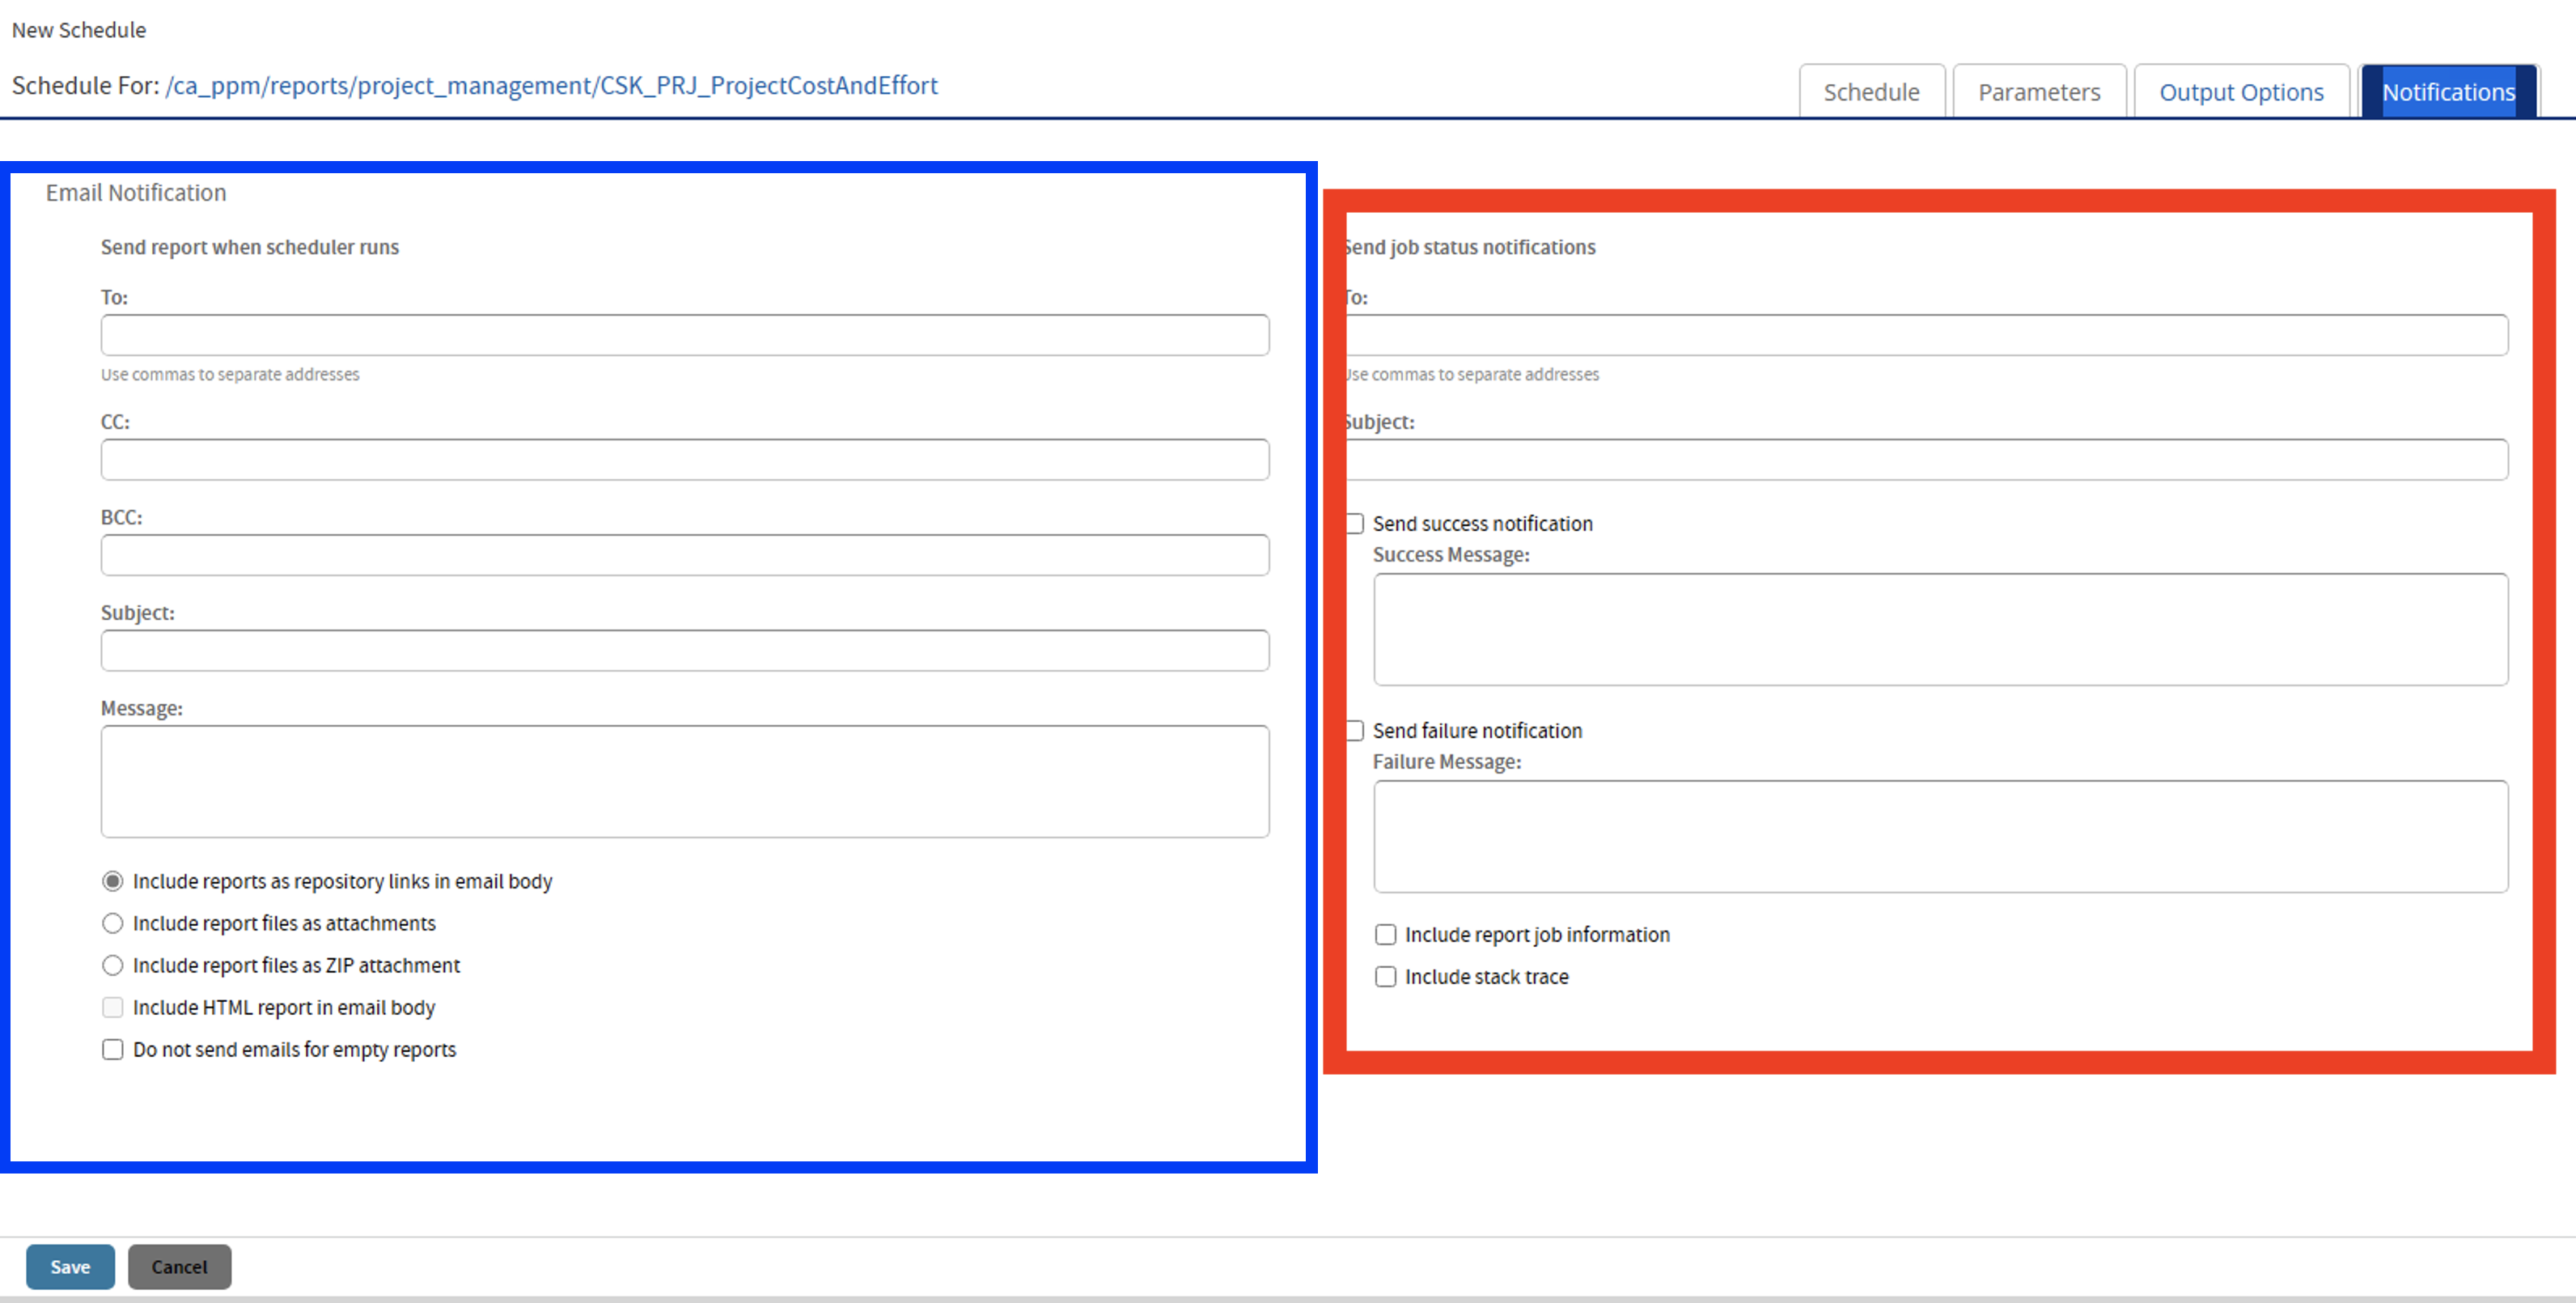Check Send failure notification box
The width and height of the screenshot is (2576, 1303).
tap(1355, 731)
